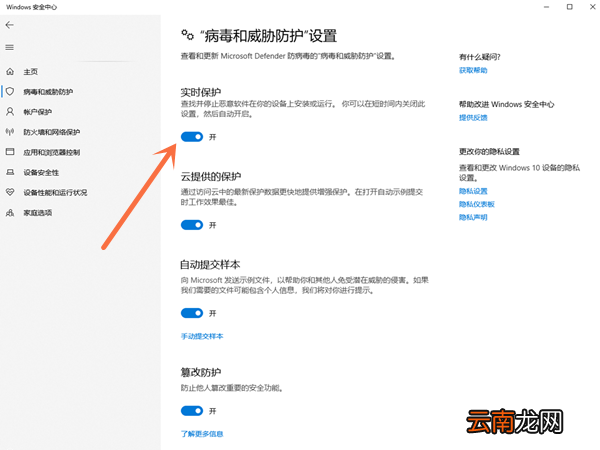The width and height of the screenshot is (600, 450).
Task: Select 病毒和威胁防护 in the sidebar
Action: point(48,92)
